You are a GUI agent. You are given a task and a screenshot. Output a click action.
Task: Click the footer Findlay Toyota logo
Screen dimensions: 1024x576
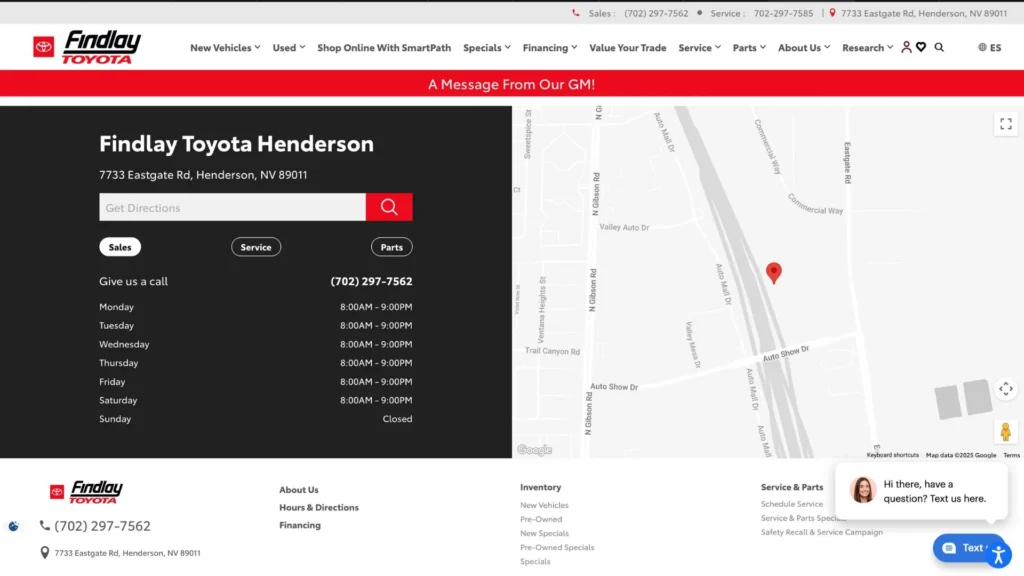[x=86, y=492]
